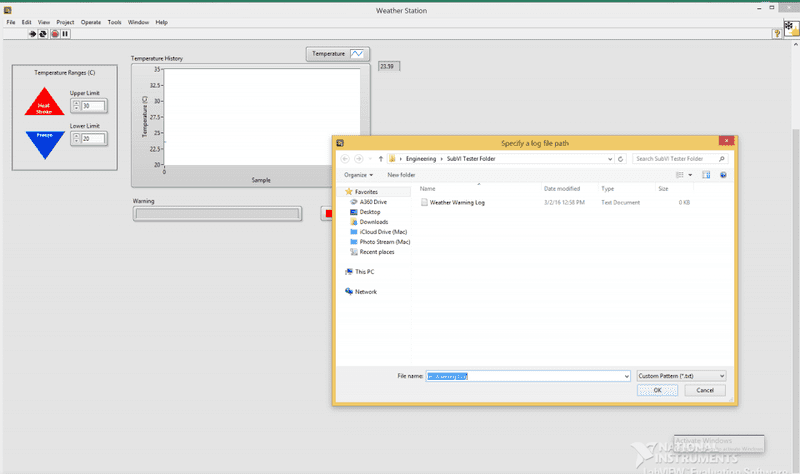Viewport: 800px width, 474px height.
Task: Click the OK button in file dialog
Action: [657, 390]
